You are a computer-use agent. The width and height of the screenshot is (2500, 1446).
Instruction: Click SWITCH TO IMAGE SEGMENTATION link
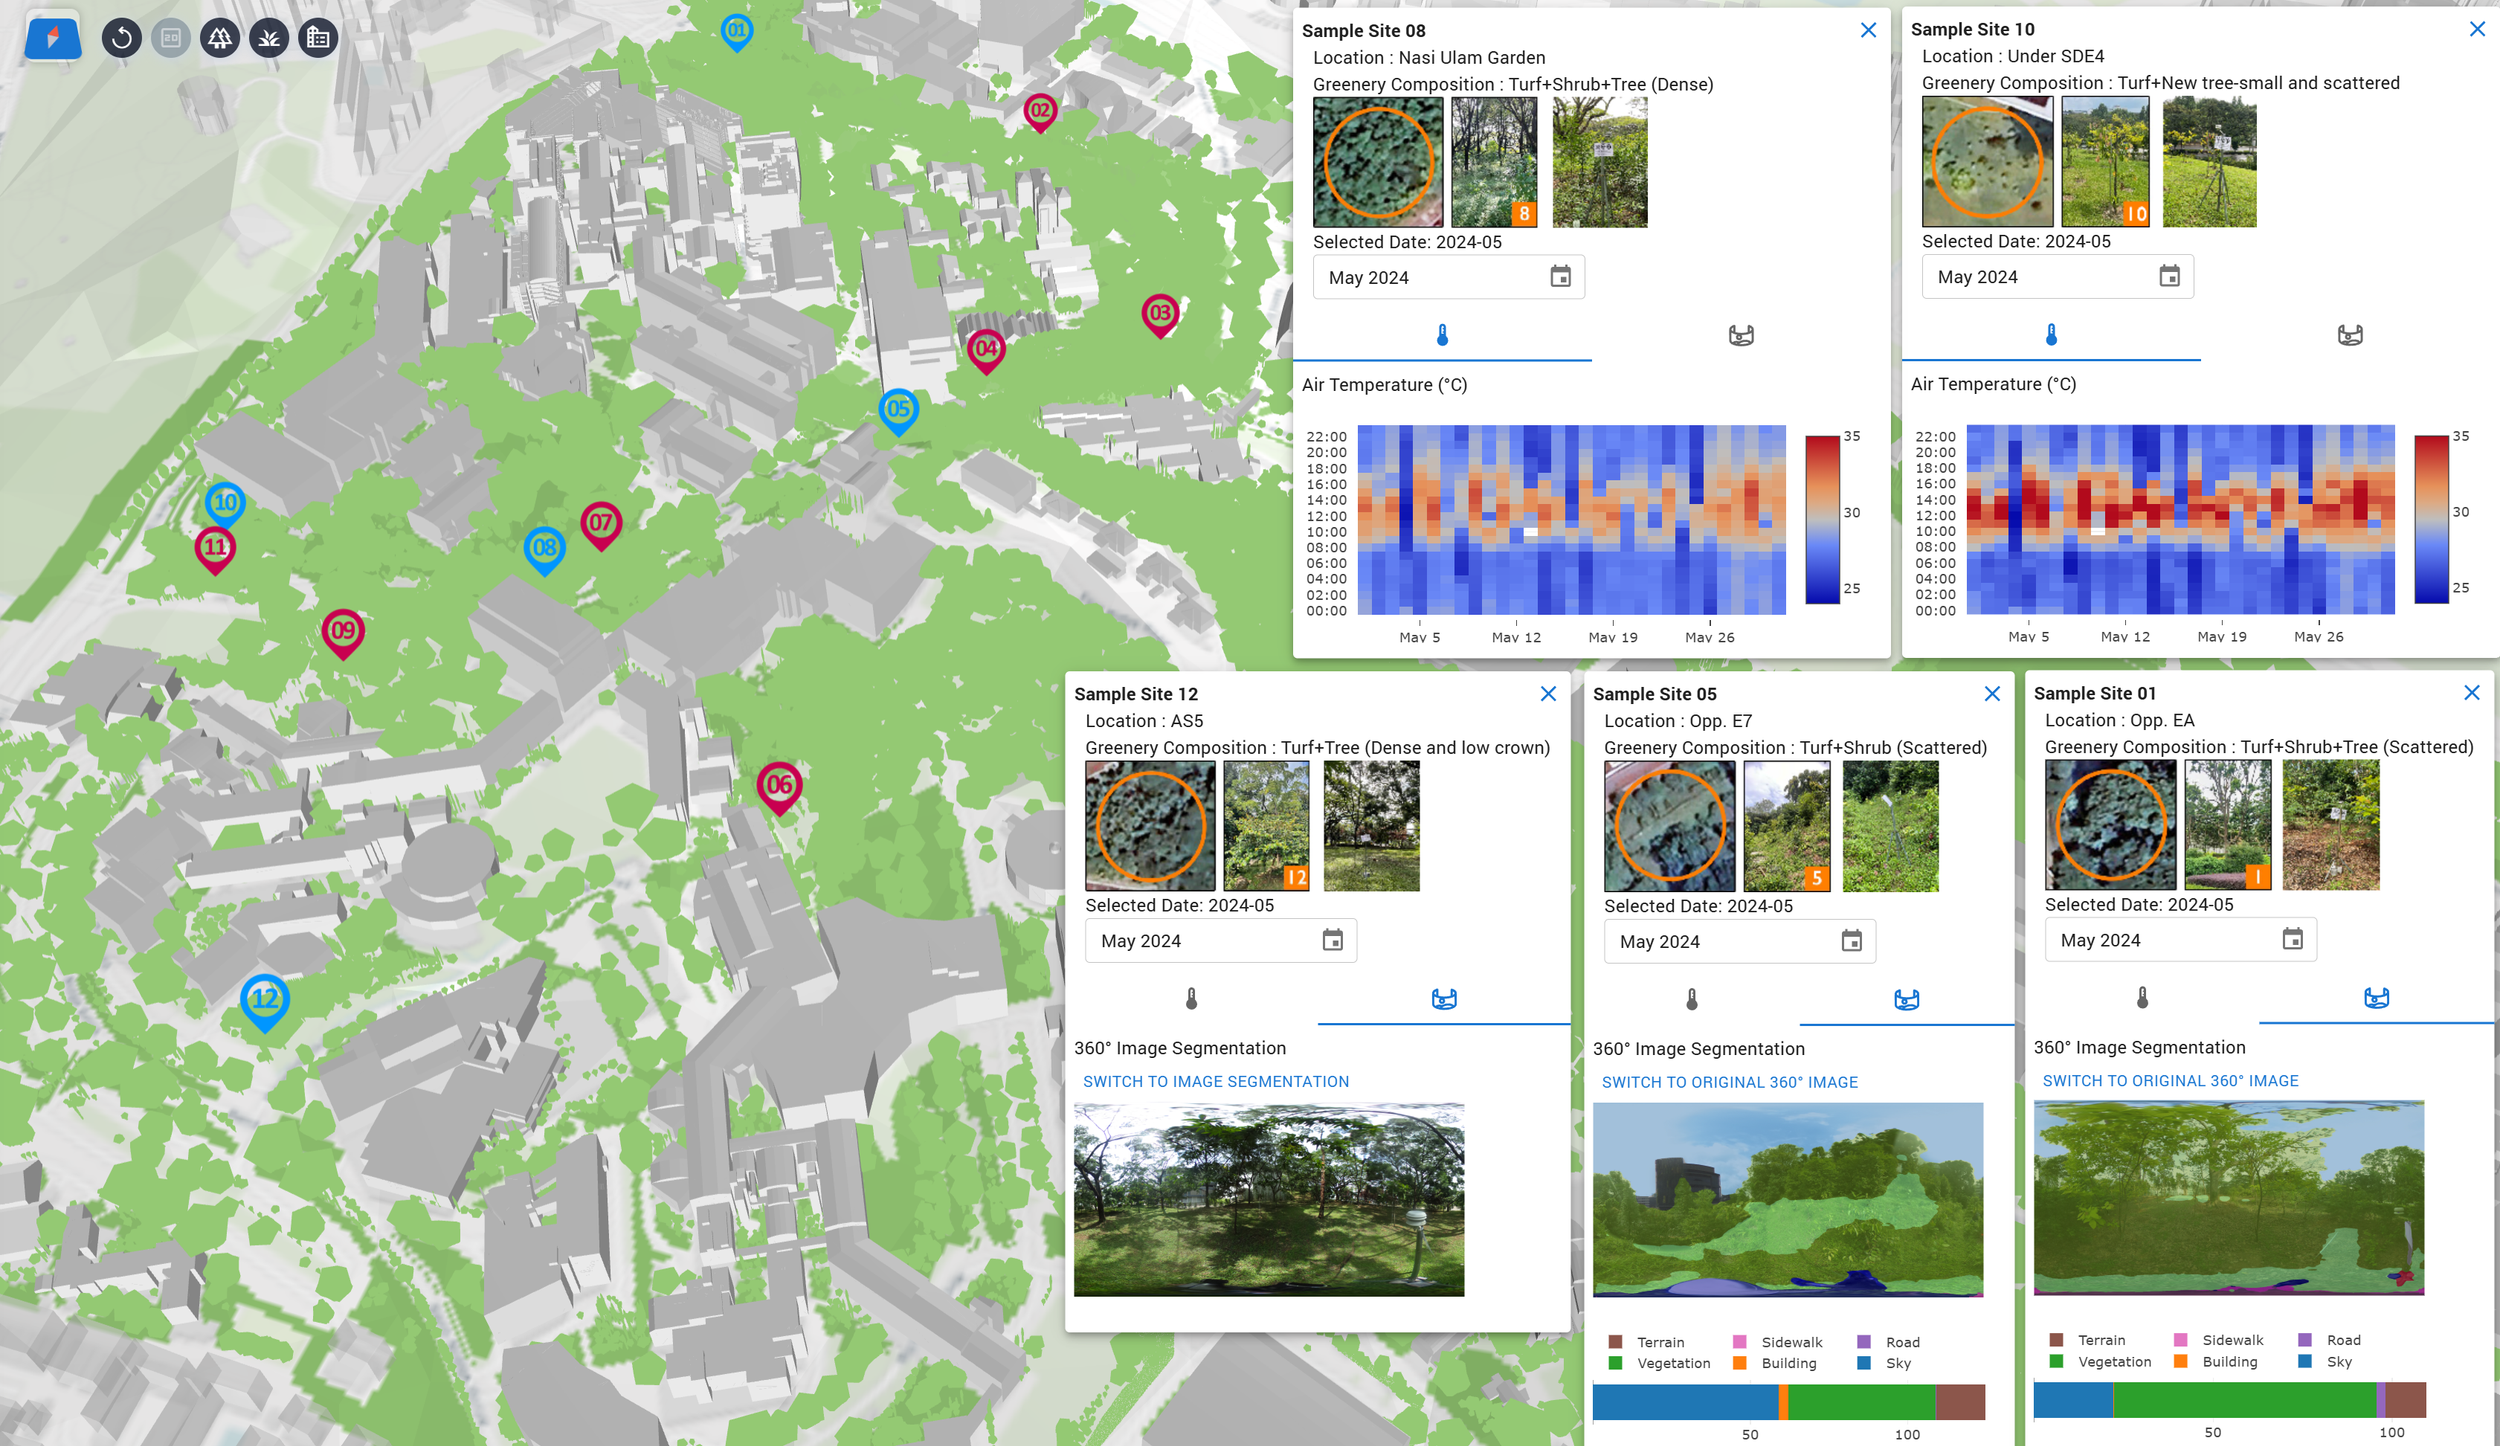(1215, 1081)
